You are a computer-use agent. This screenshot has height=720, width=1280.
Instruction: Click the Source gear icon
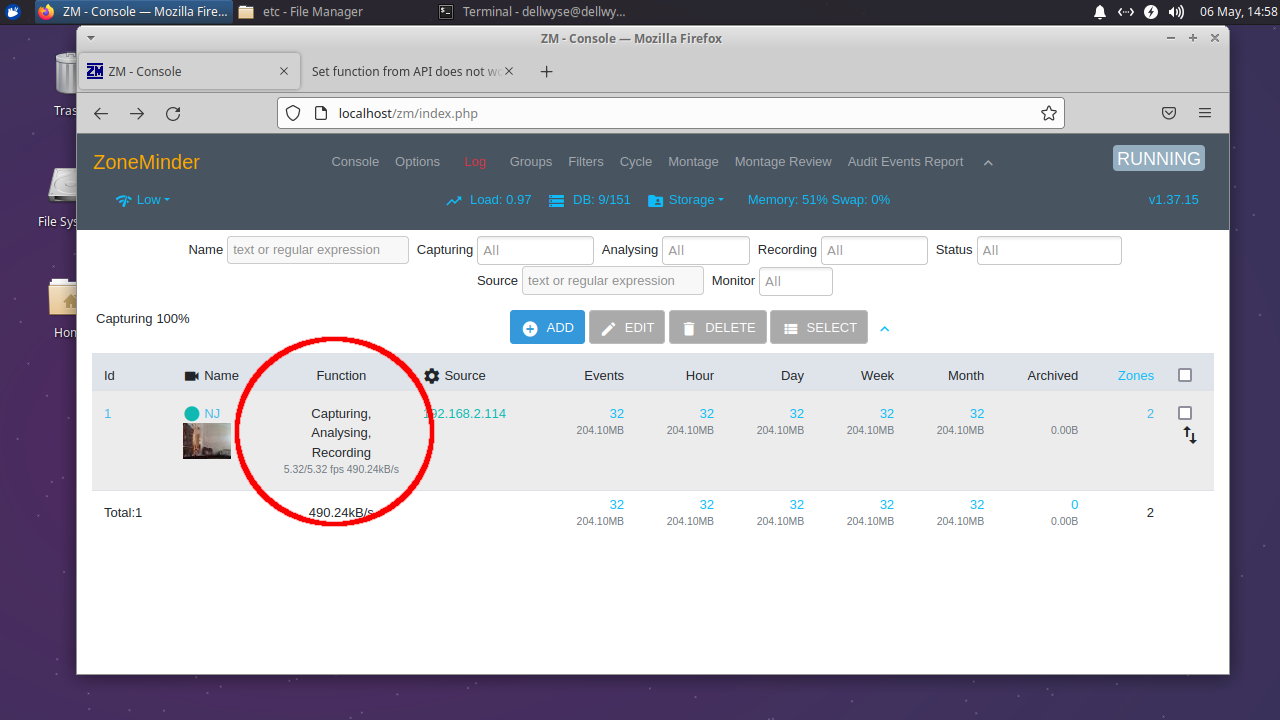(x=432, y=376)
